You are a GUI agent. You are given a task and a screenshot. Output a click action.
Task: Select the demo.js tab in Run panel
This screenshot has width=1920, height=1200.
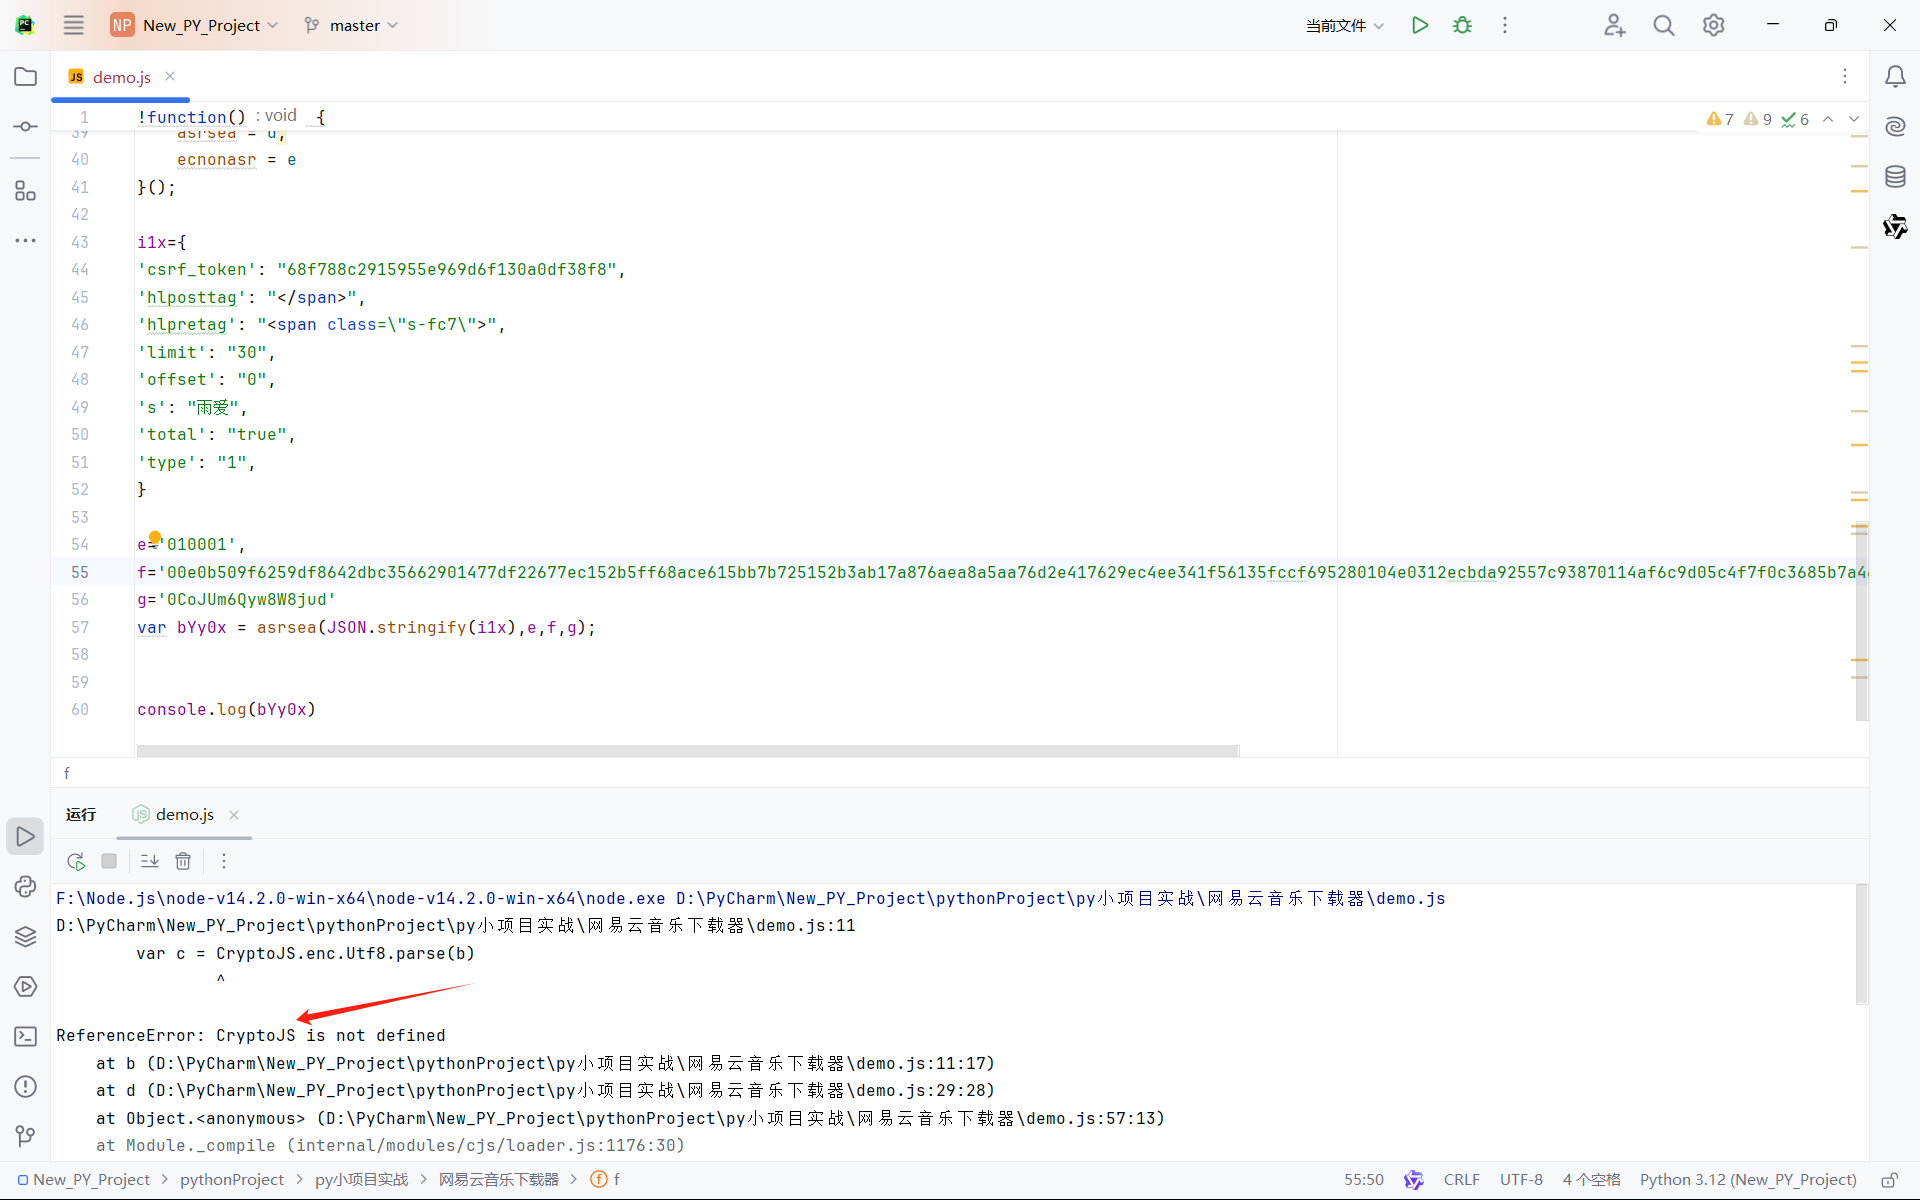click(x=184, y=815)
